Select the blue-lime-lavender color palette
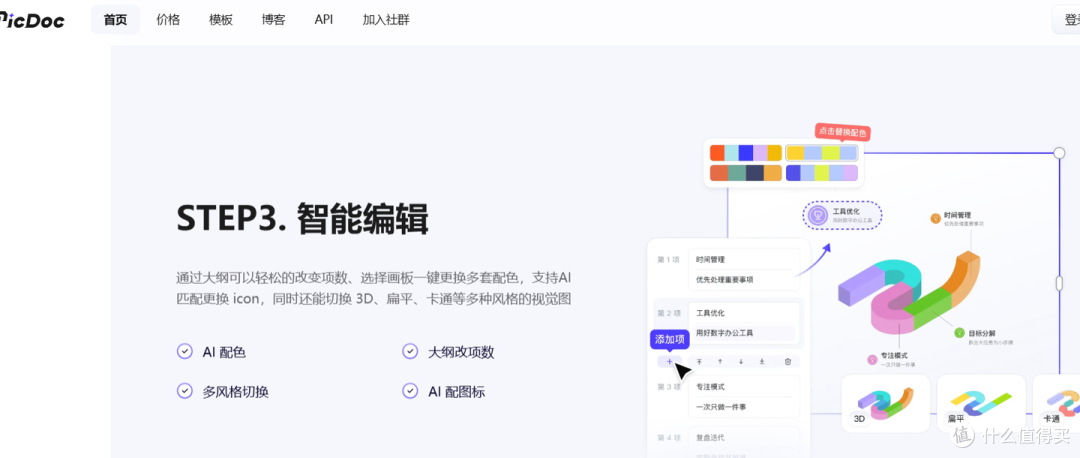The image size is (1080, 458). coord(822,173)
